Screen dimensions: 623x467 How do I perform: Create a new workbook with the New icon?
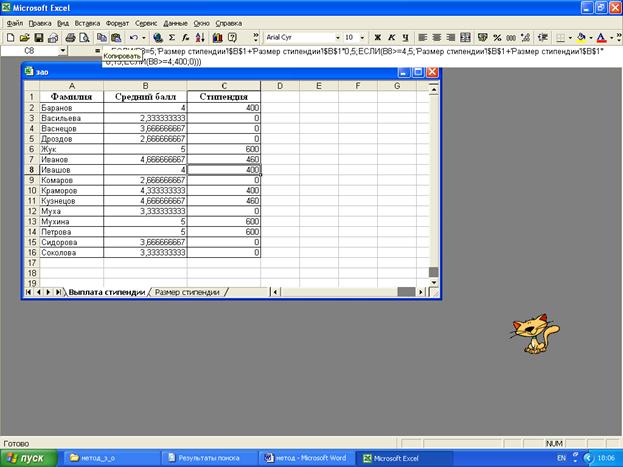pyautogui.click(x=11, y=38)
